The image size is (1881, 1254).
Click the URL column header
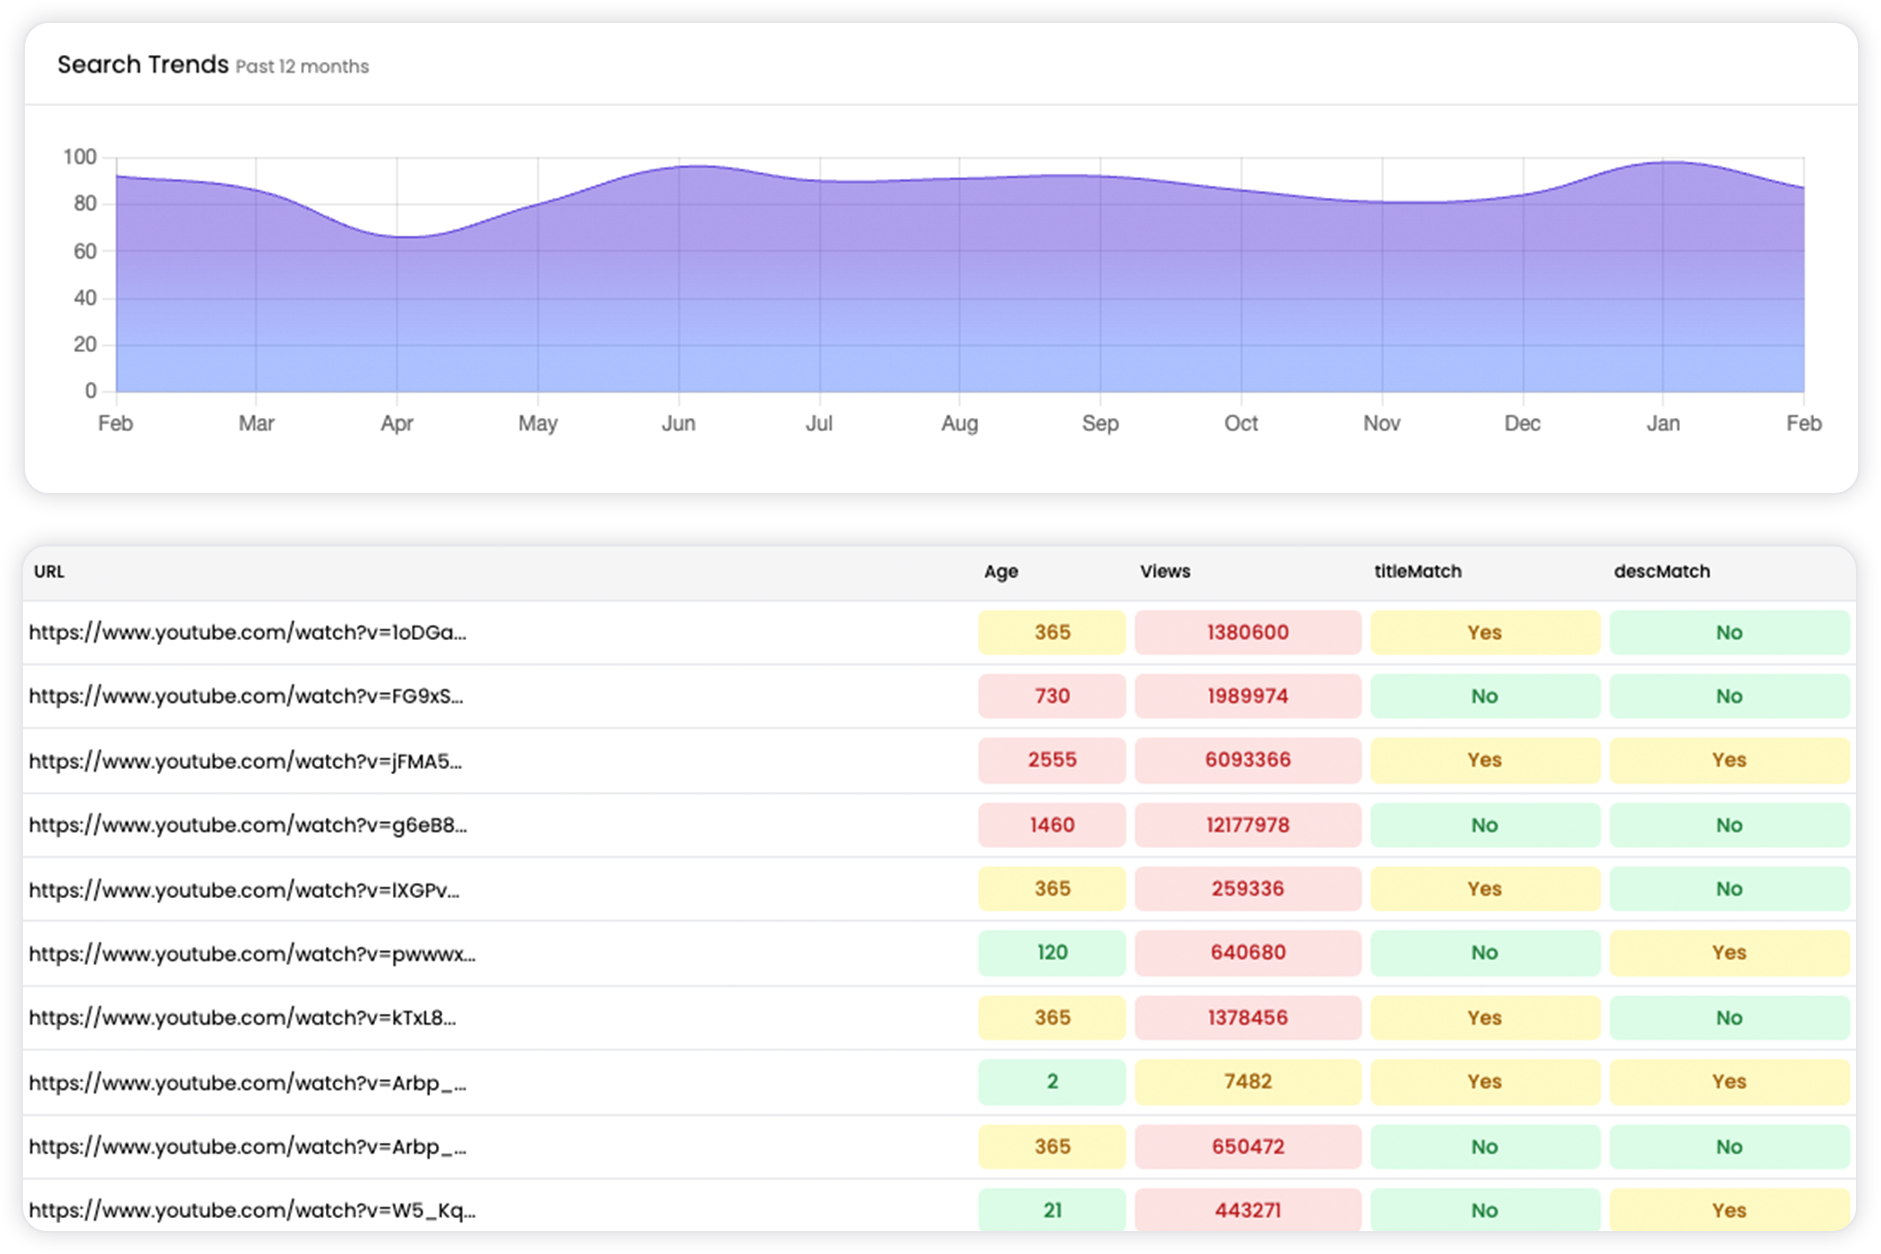tap(48, 571)
